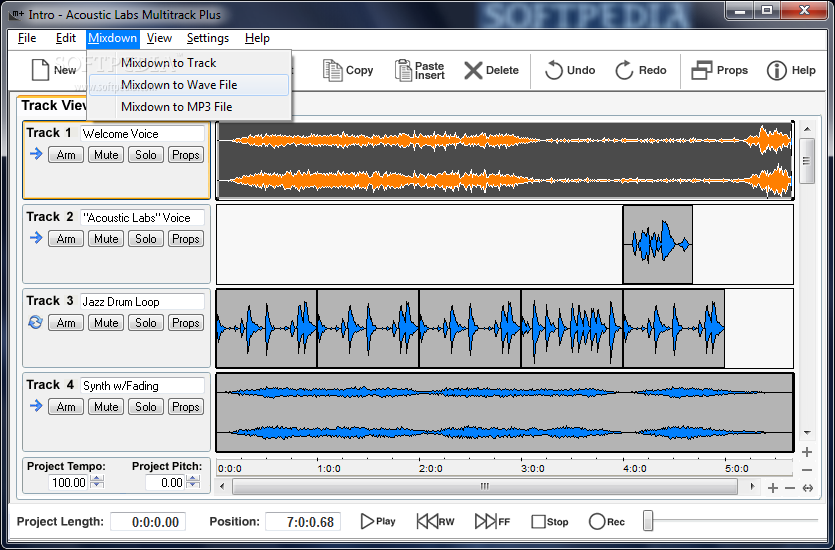835x550 pixels.
Task: Click the blue arrow icon on Track 4
Action: (x=36, y=406)
